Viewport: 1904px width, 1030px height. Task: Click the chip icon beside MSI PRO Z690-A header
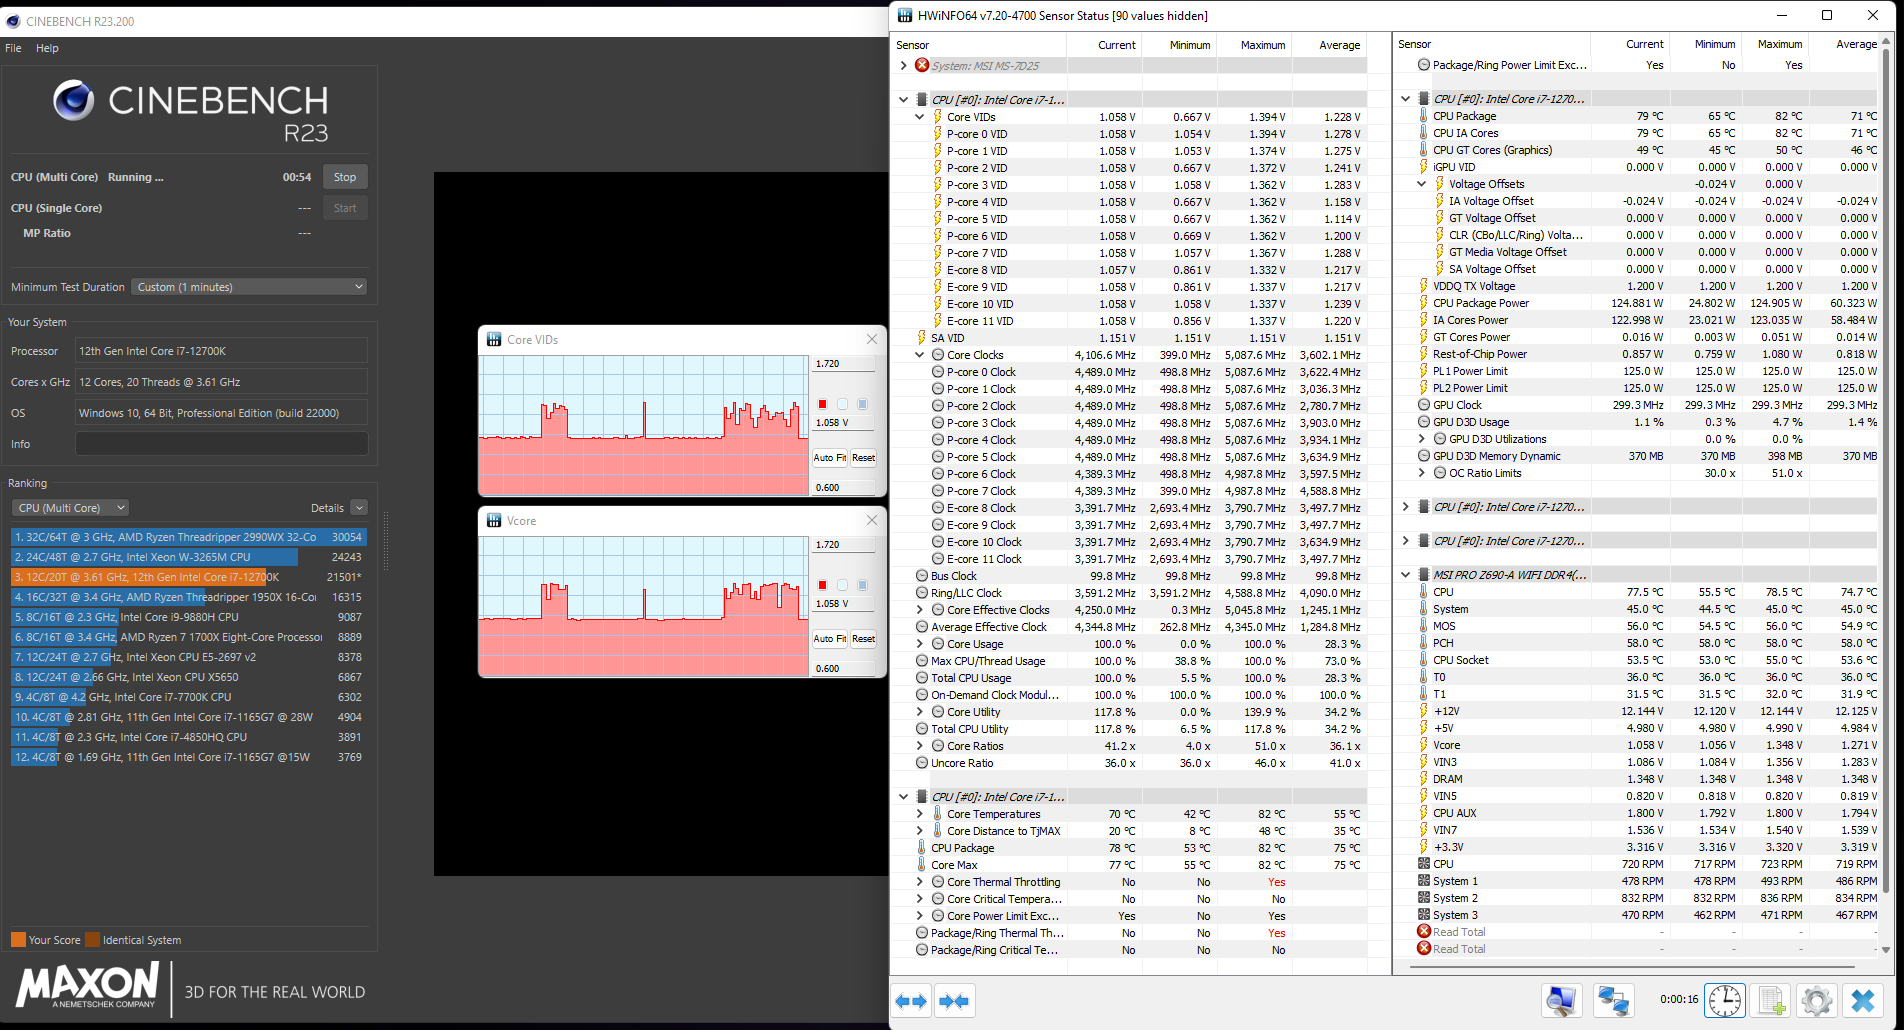(x=1424, y=575)
